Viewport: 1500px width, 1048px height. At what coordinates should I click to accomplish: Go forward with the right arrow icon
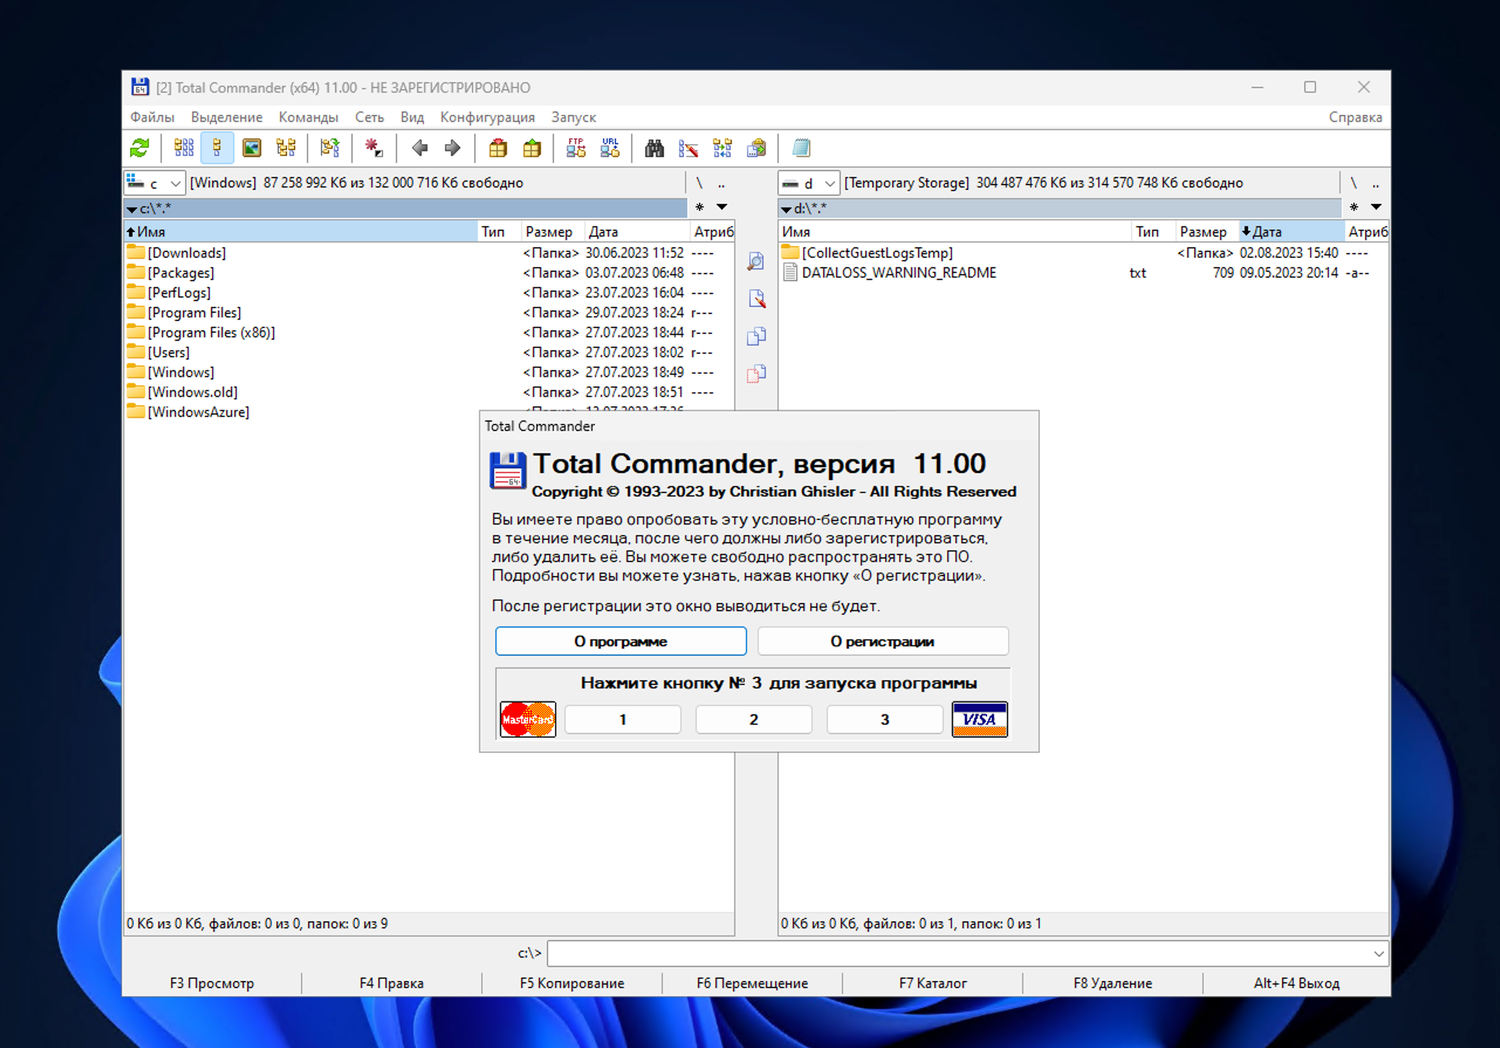453,148
